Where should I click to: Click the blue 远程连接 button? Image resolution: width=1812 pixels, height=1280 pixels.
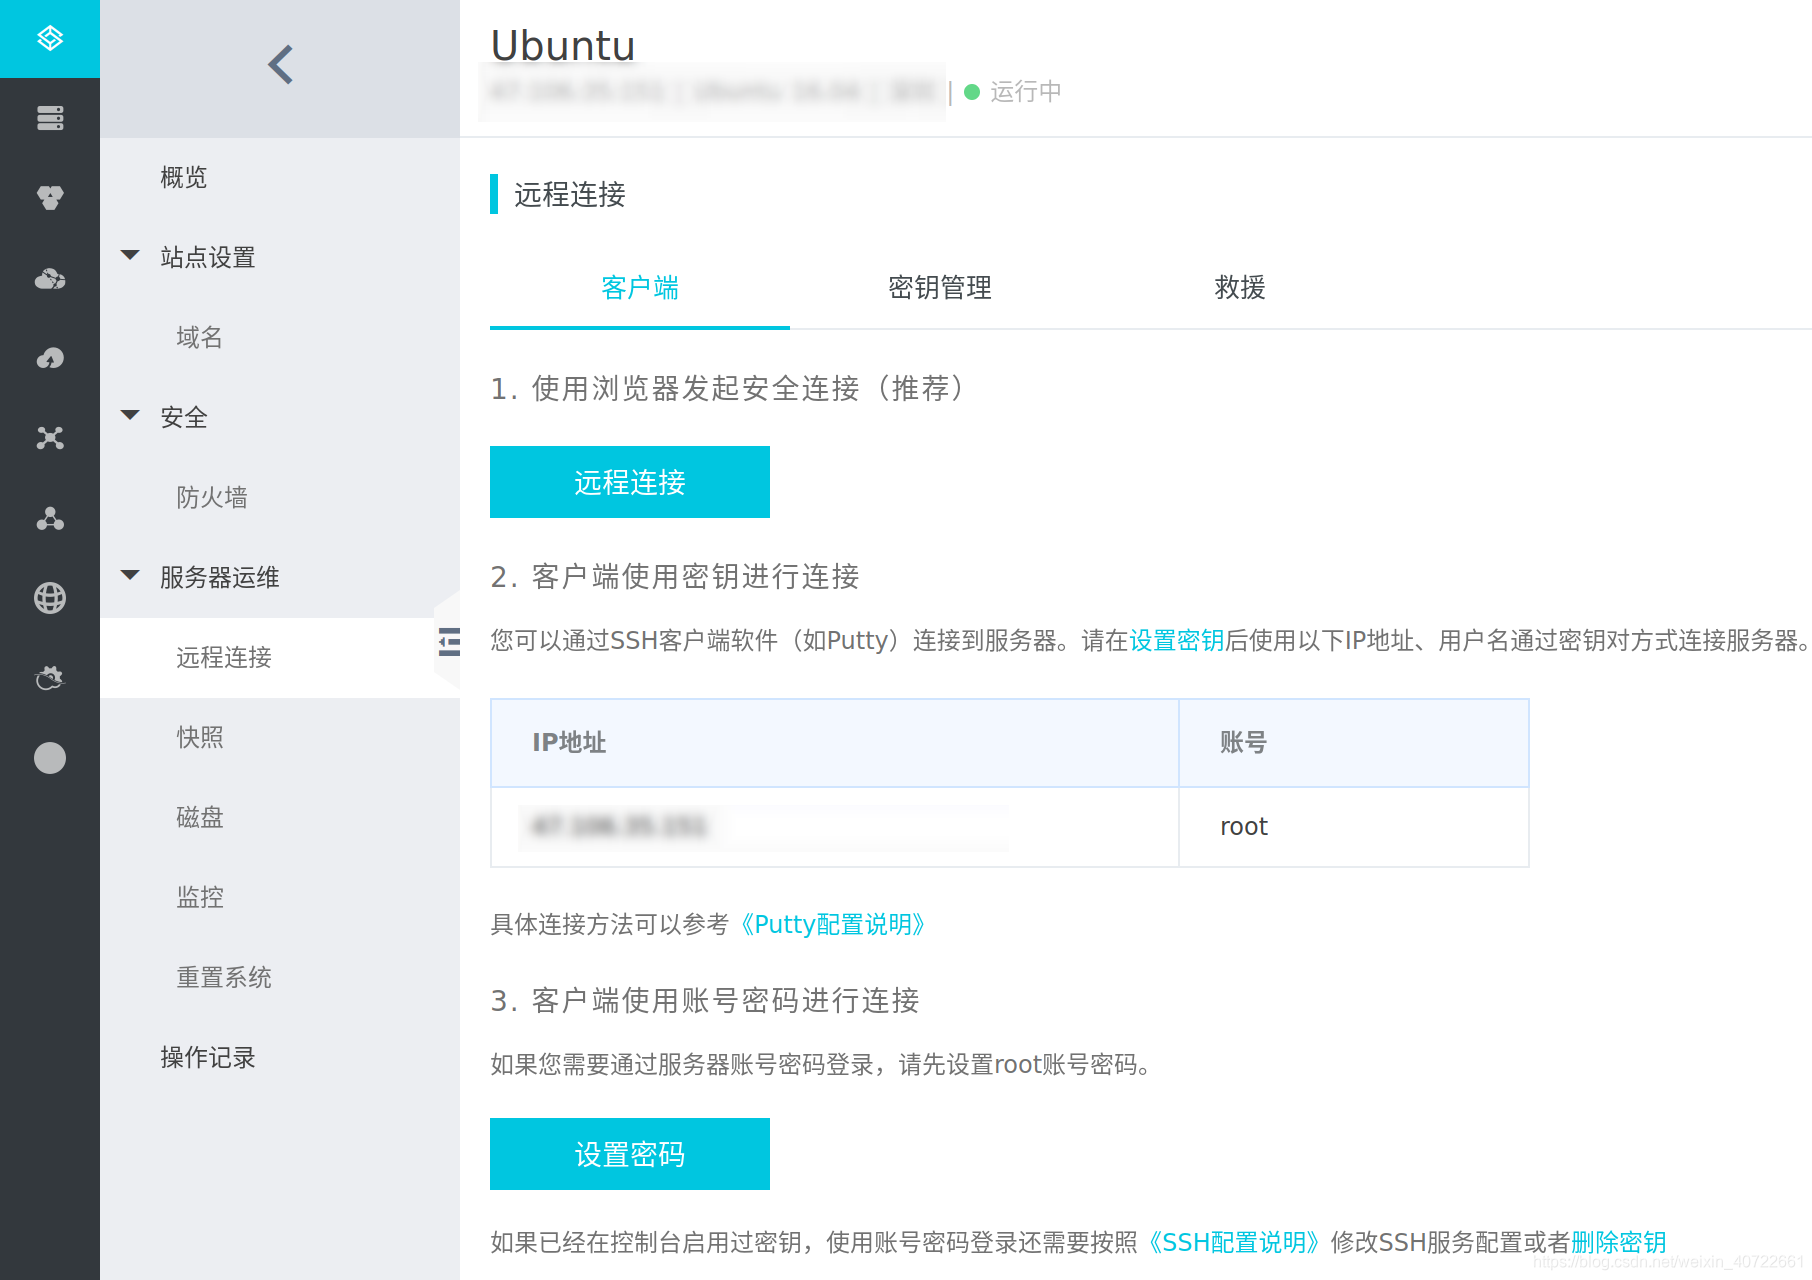630,482
